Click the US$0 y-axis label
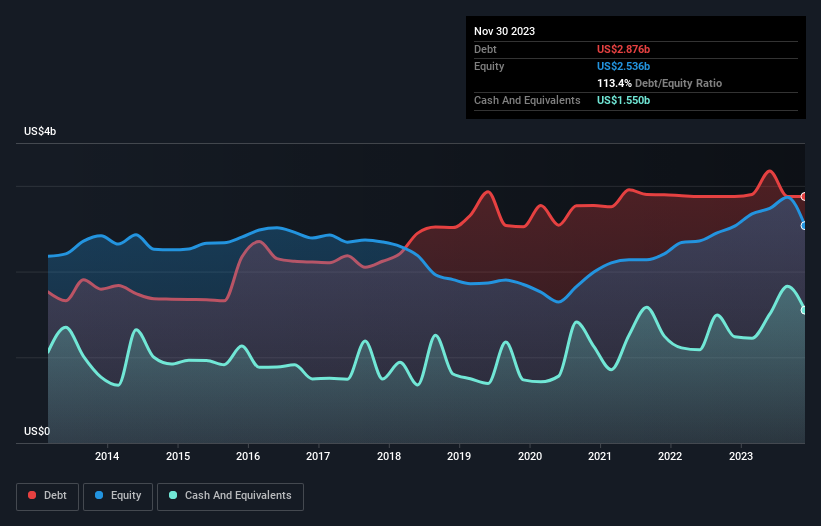 pos(37,431)
